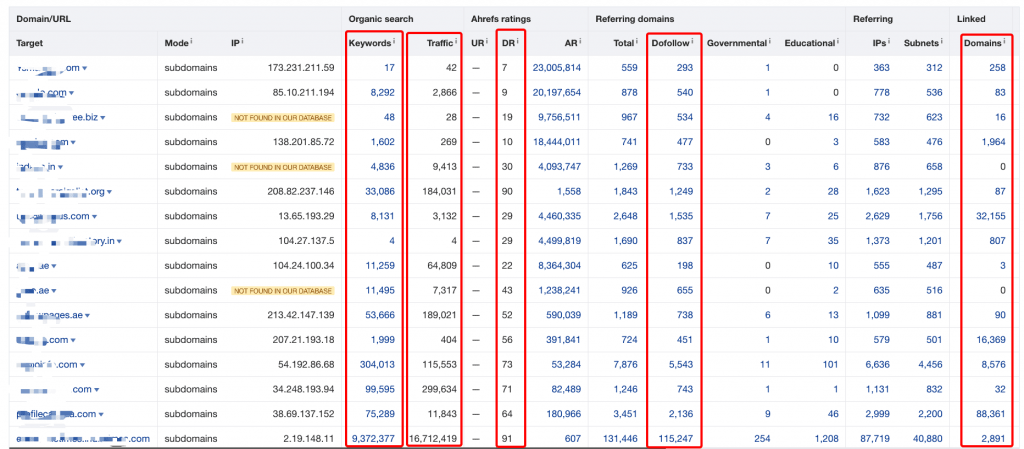
Task: Open dropdown arrow for target with IP 138.201.85.72
Action: click(x=73, y=142)
